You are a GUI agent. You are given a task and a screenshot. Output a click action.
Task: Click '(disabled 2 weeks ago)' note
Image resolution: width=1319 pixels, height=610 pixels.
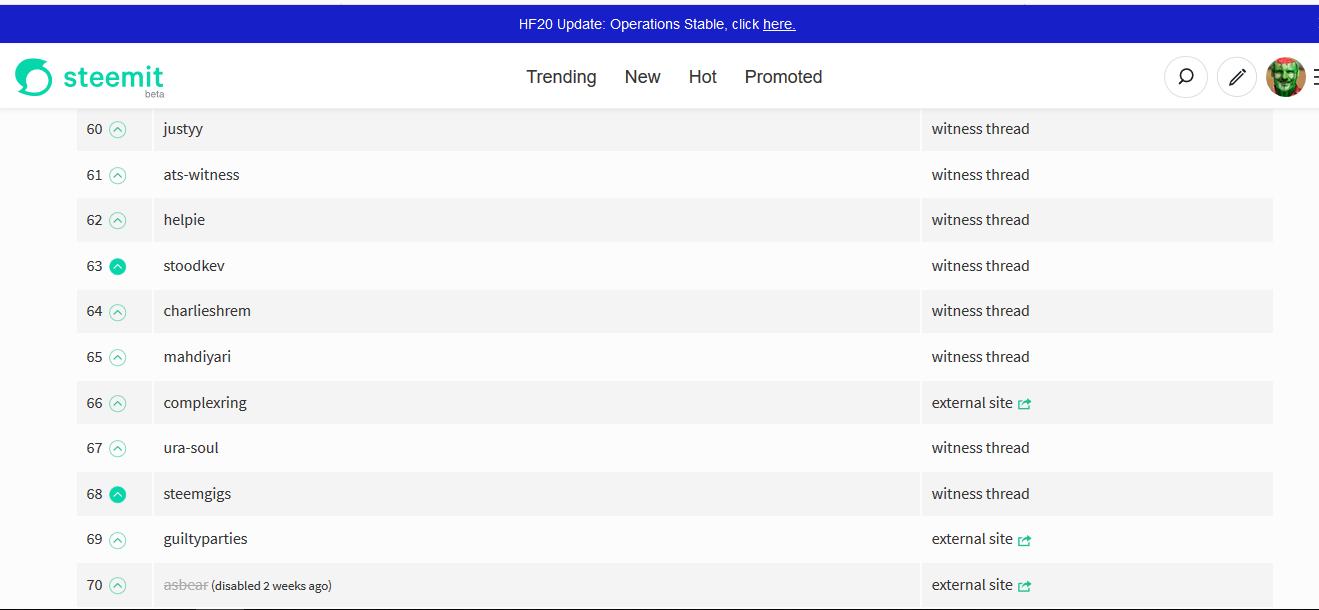(x=272, y=586)
